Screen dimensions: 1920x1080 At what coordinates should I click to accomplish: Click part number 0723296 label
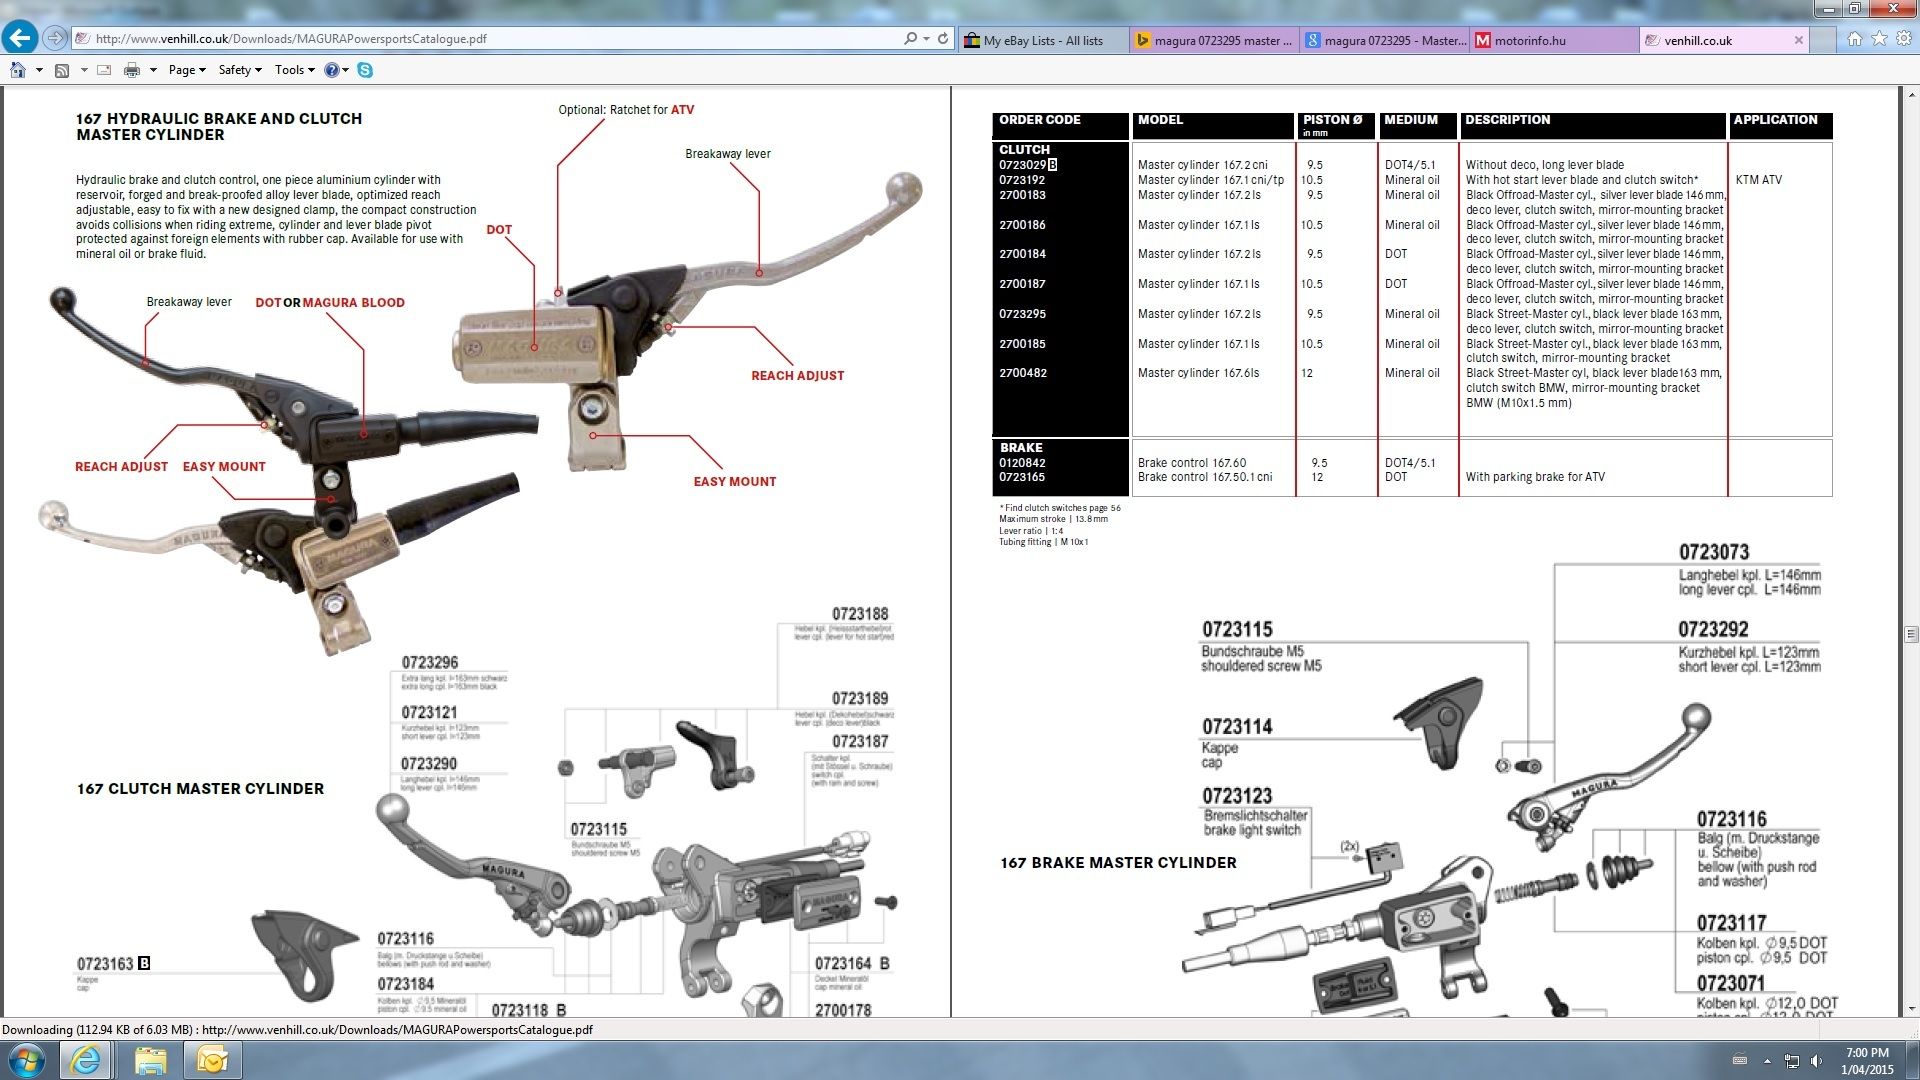coord(430,663)
